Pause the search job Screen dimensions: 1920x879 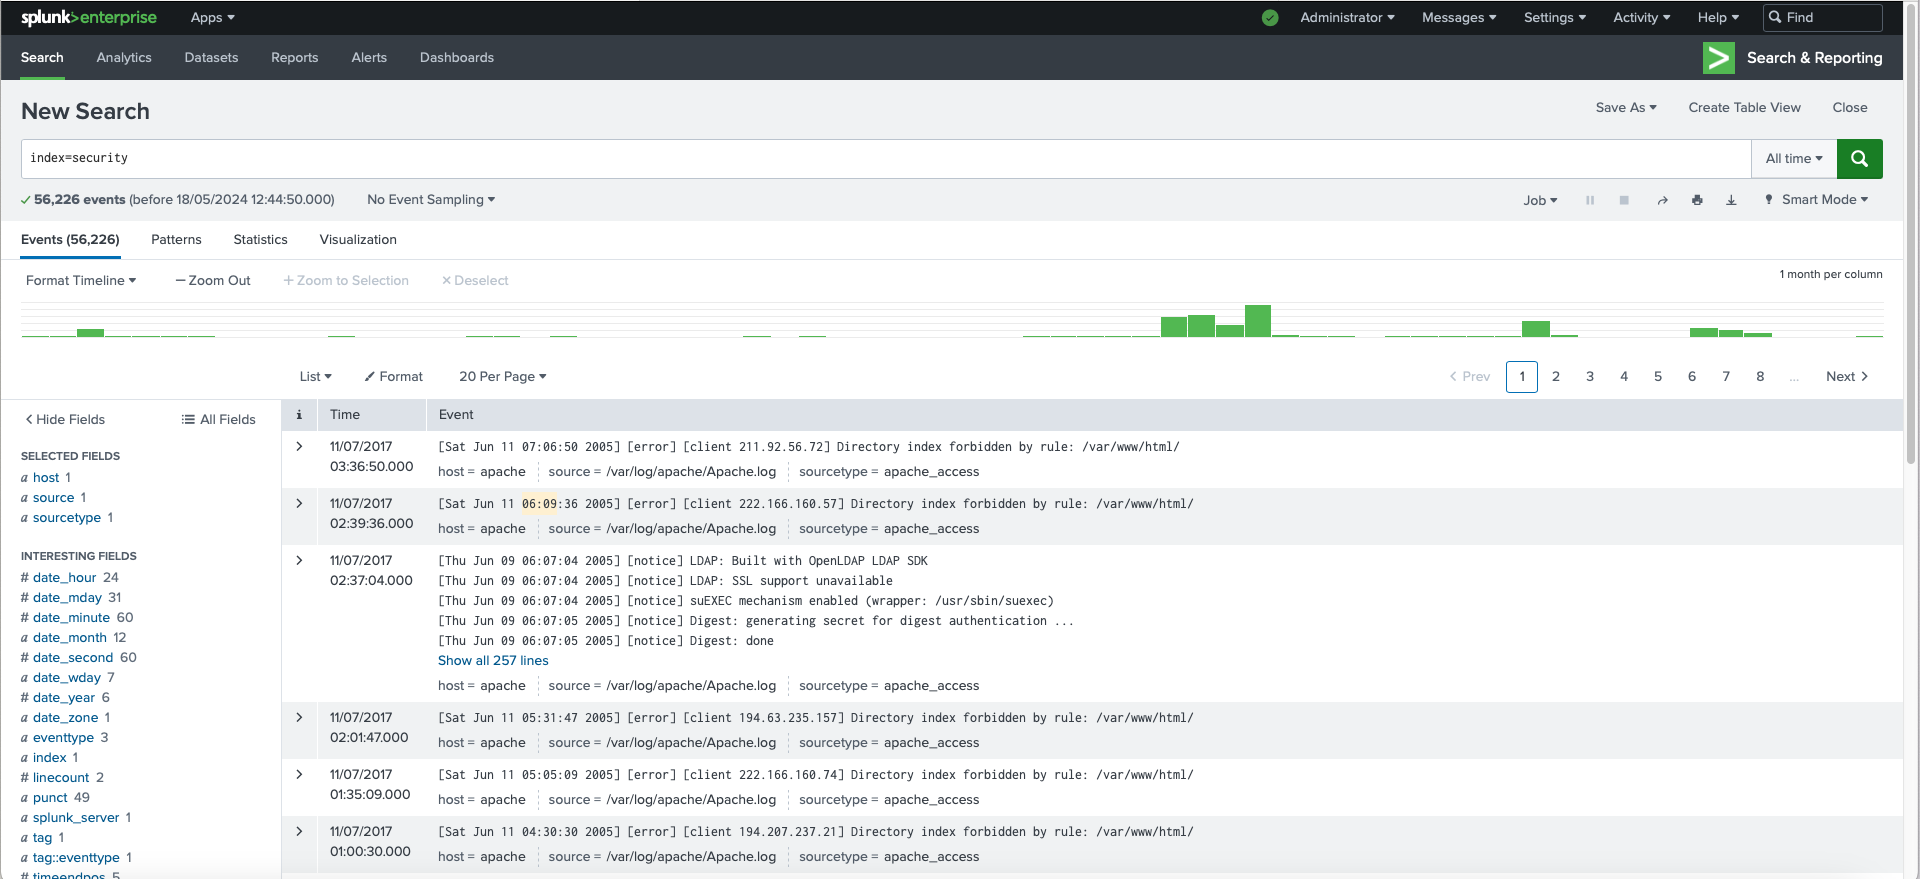(1590, 200)
